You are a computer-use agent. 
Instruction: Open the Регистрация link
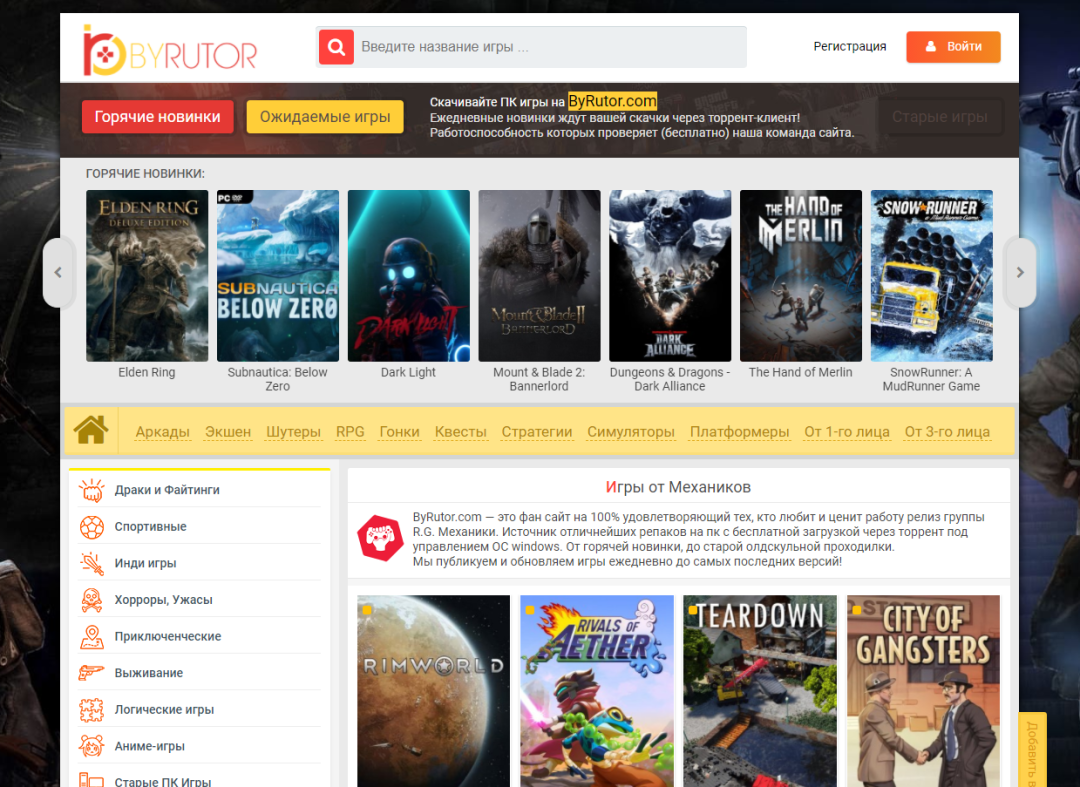click(x=849, y=46)
